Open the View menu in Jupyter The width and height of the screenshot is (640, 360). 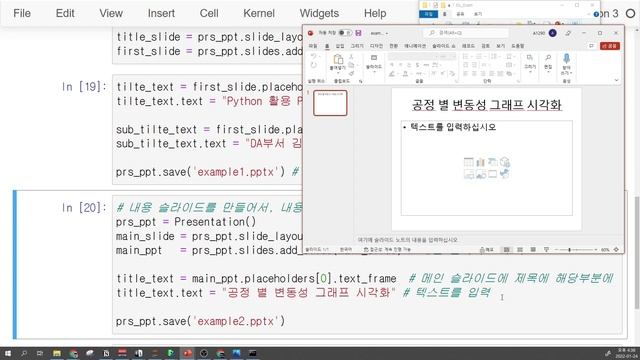[111, 13]
